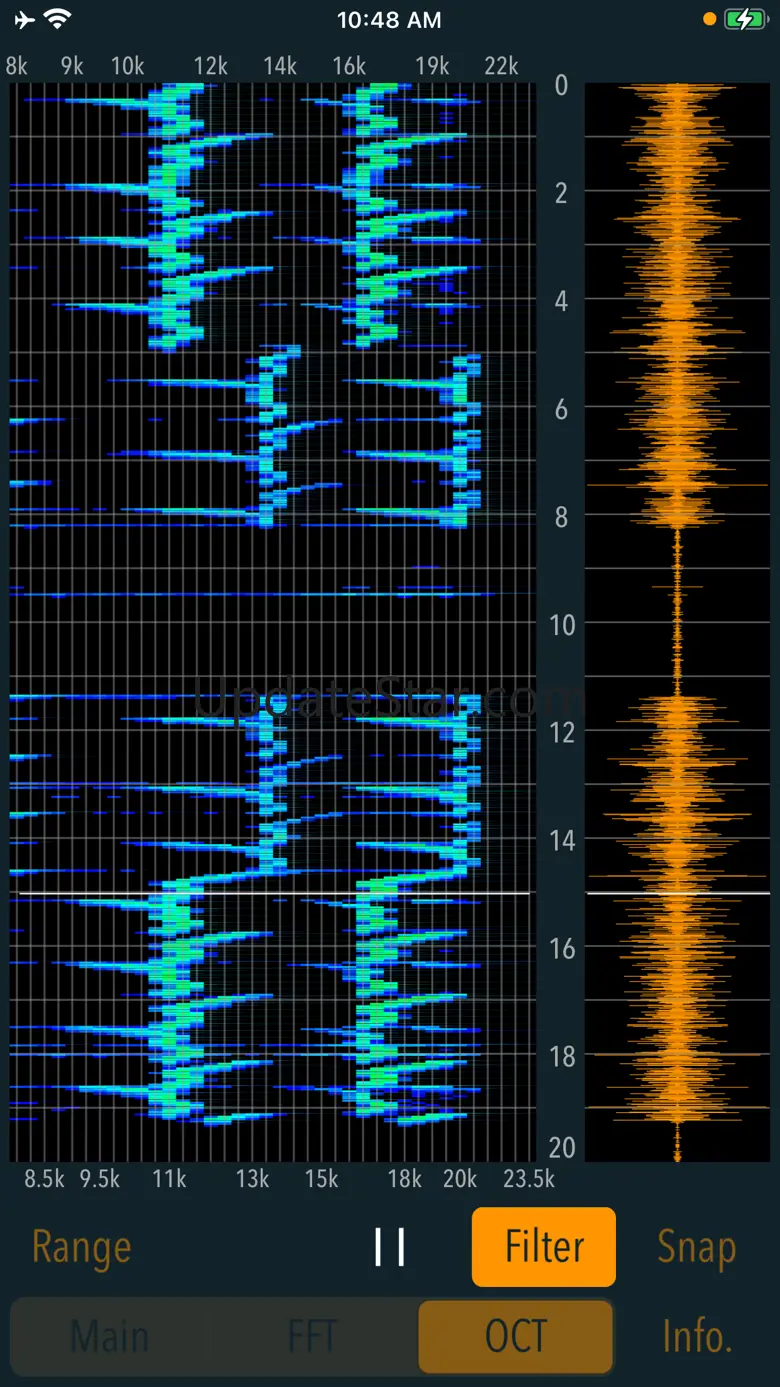Image resolution: width=780 pixels, height=1387 pixels.
Task: Pause the spectrogram with the pause button
Action: (x=389, y=1247)
